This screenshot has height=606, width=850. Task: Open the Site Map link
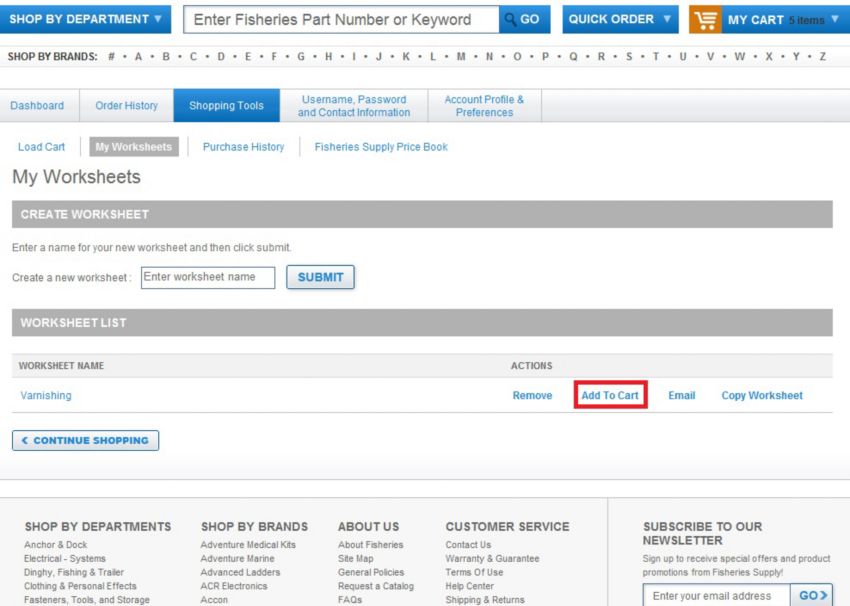[x=356, y=558]
